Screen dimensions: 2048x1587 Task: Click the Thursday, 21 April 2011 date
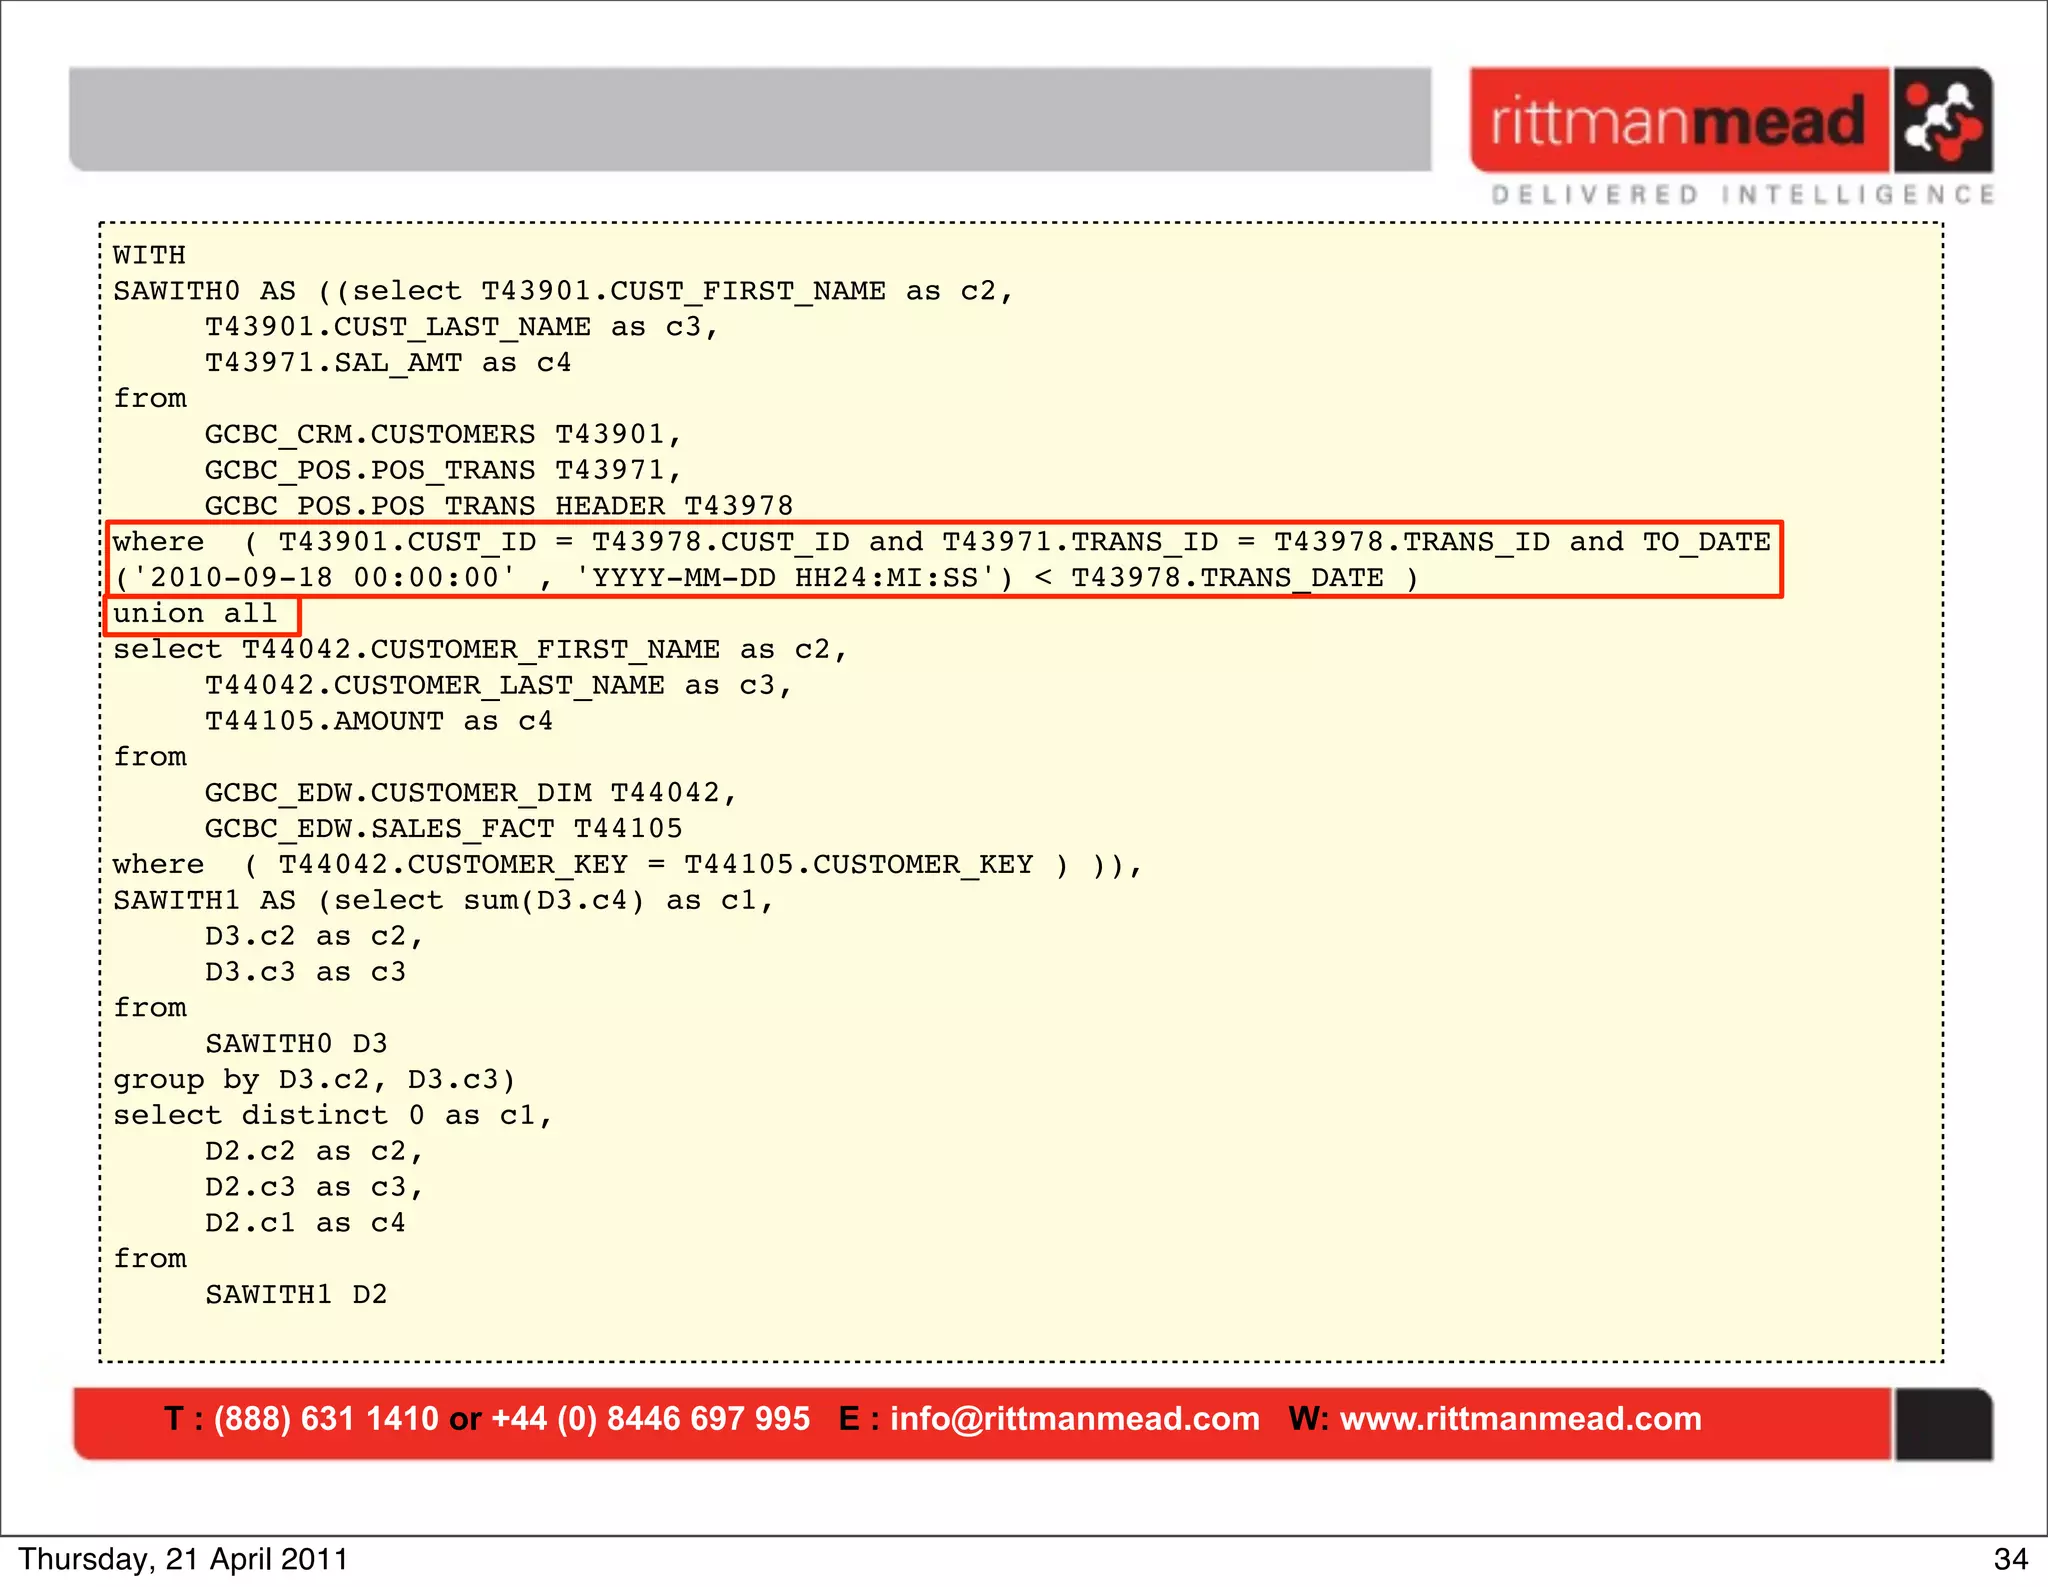pos(183,1560)
